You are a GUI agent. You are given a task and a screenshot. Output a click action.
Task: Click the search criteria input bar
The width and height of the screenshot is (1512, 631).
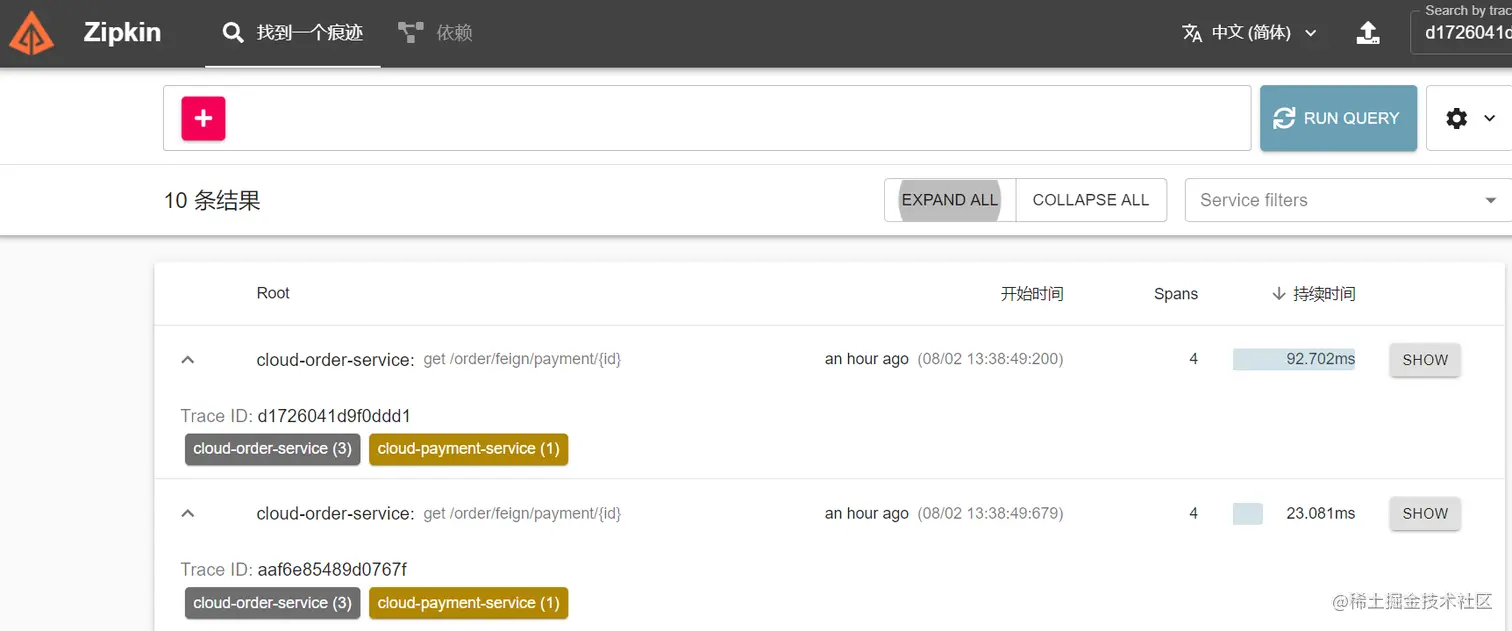pyautogui.click(x=707, y=118)
